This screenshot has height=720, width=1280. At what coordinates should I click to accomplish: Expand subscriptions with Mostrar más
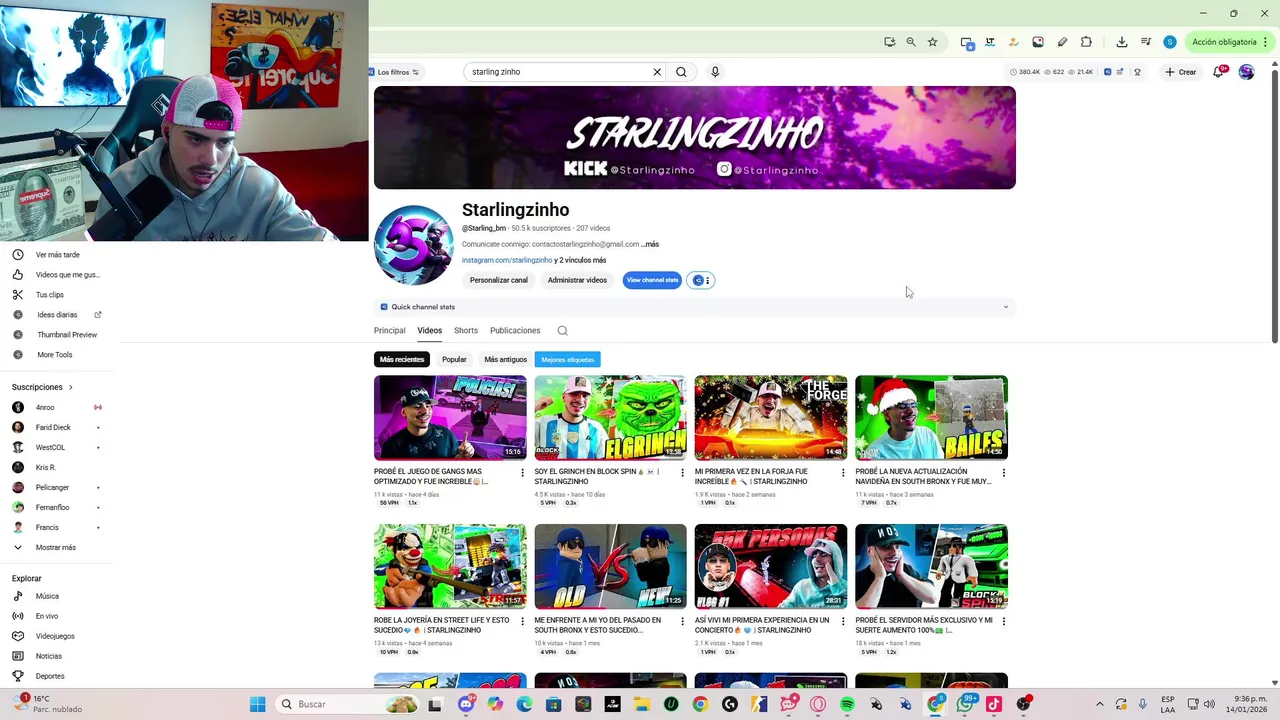point(58,547)
